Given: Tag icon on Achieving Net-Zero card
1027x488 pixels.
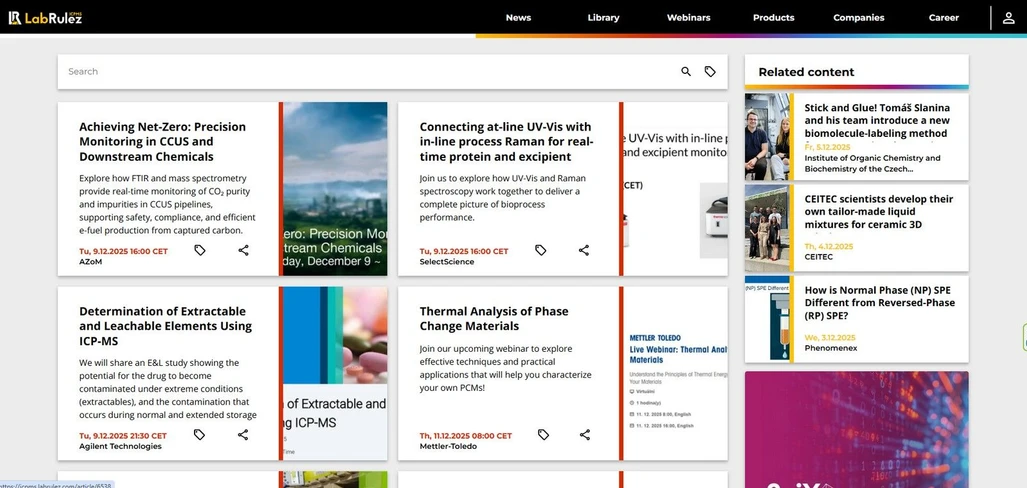Looking at the screenshot, I should click(200, 250).
